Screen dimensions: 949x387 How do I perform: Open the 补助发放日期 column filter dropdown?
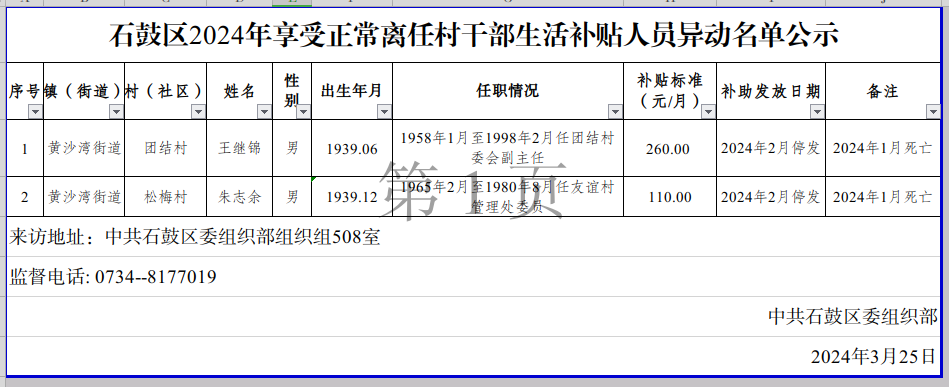[818, 111]
